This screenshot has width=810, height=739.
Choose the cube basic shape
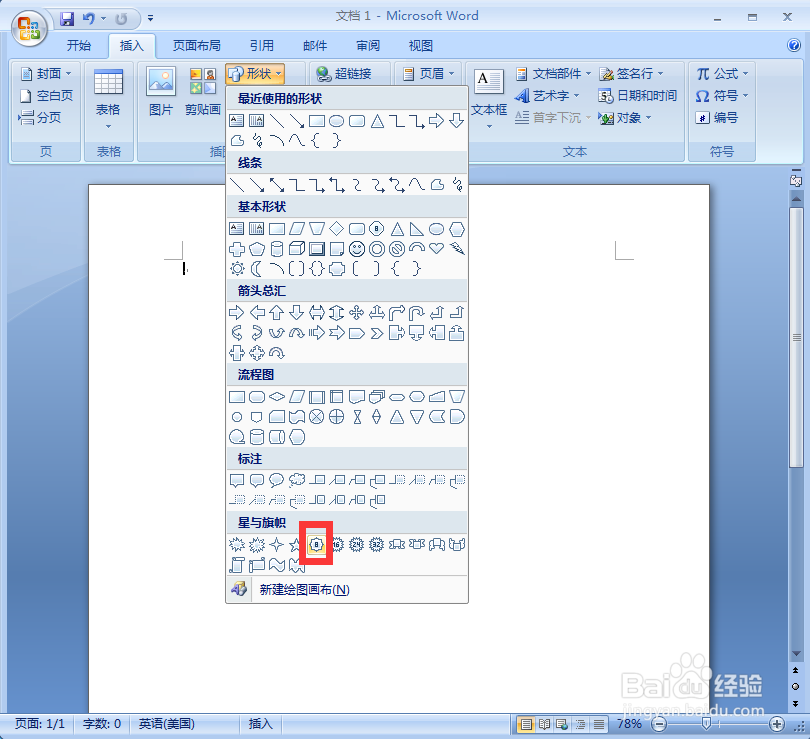coord(297,249)
